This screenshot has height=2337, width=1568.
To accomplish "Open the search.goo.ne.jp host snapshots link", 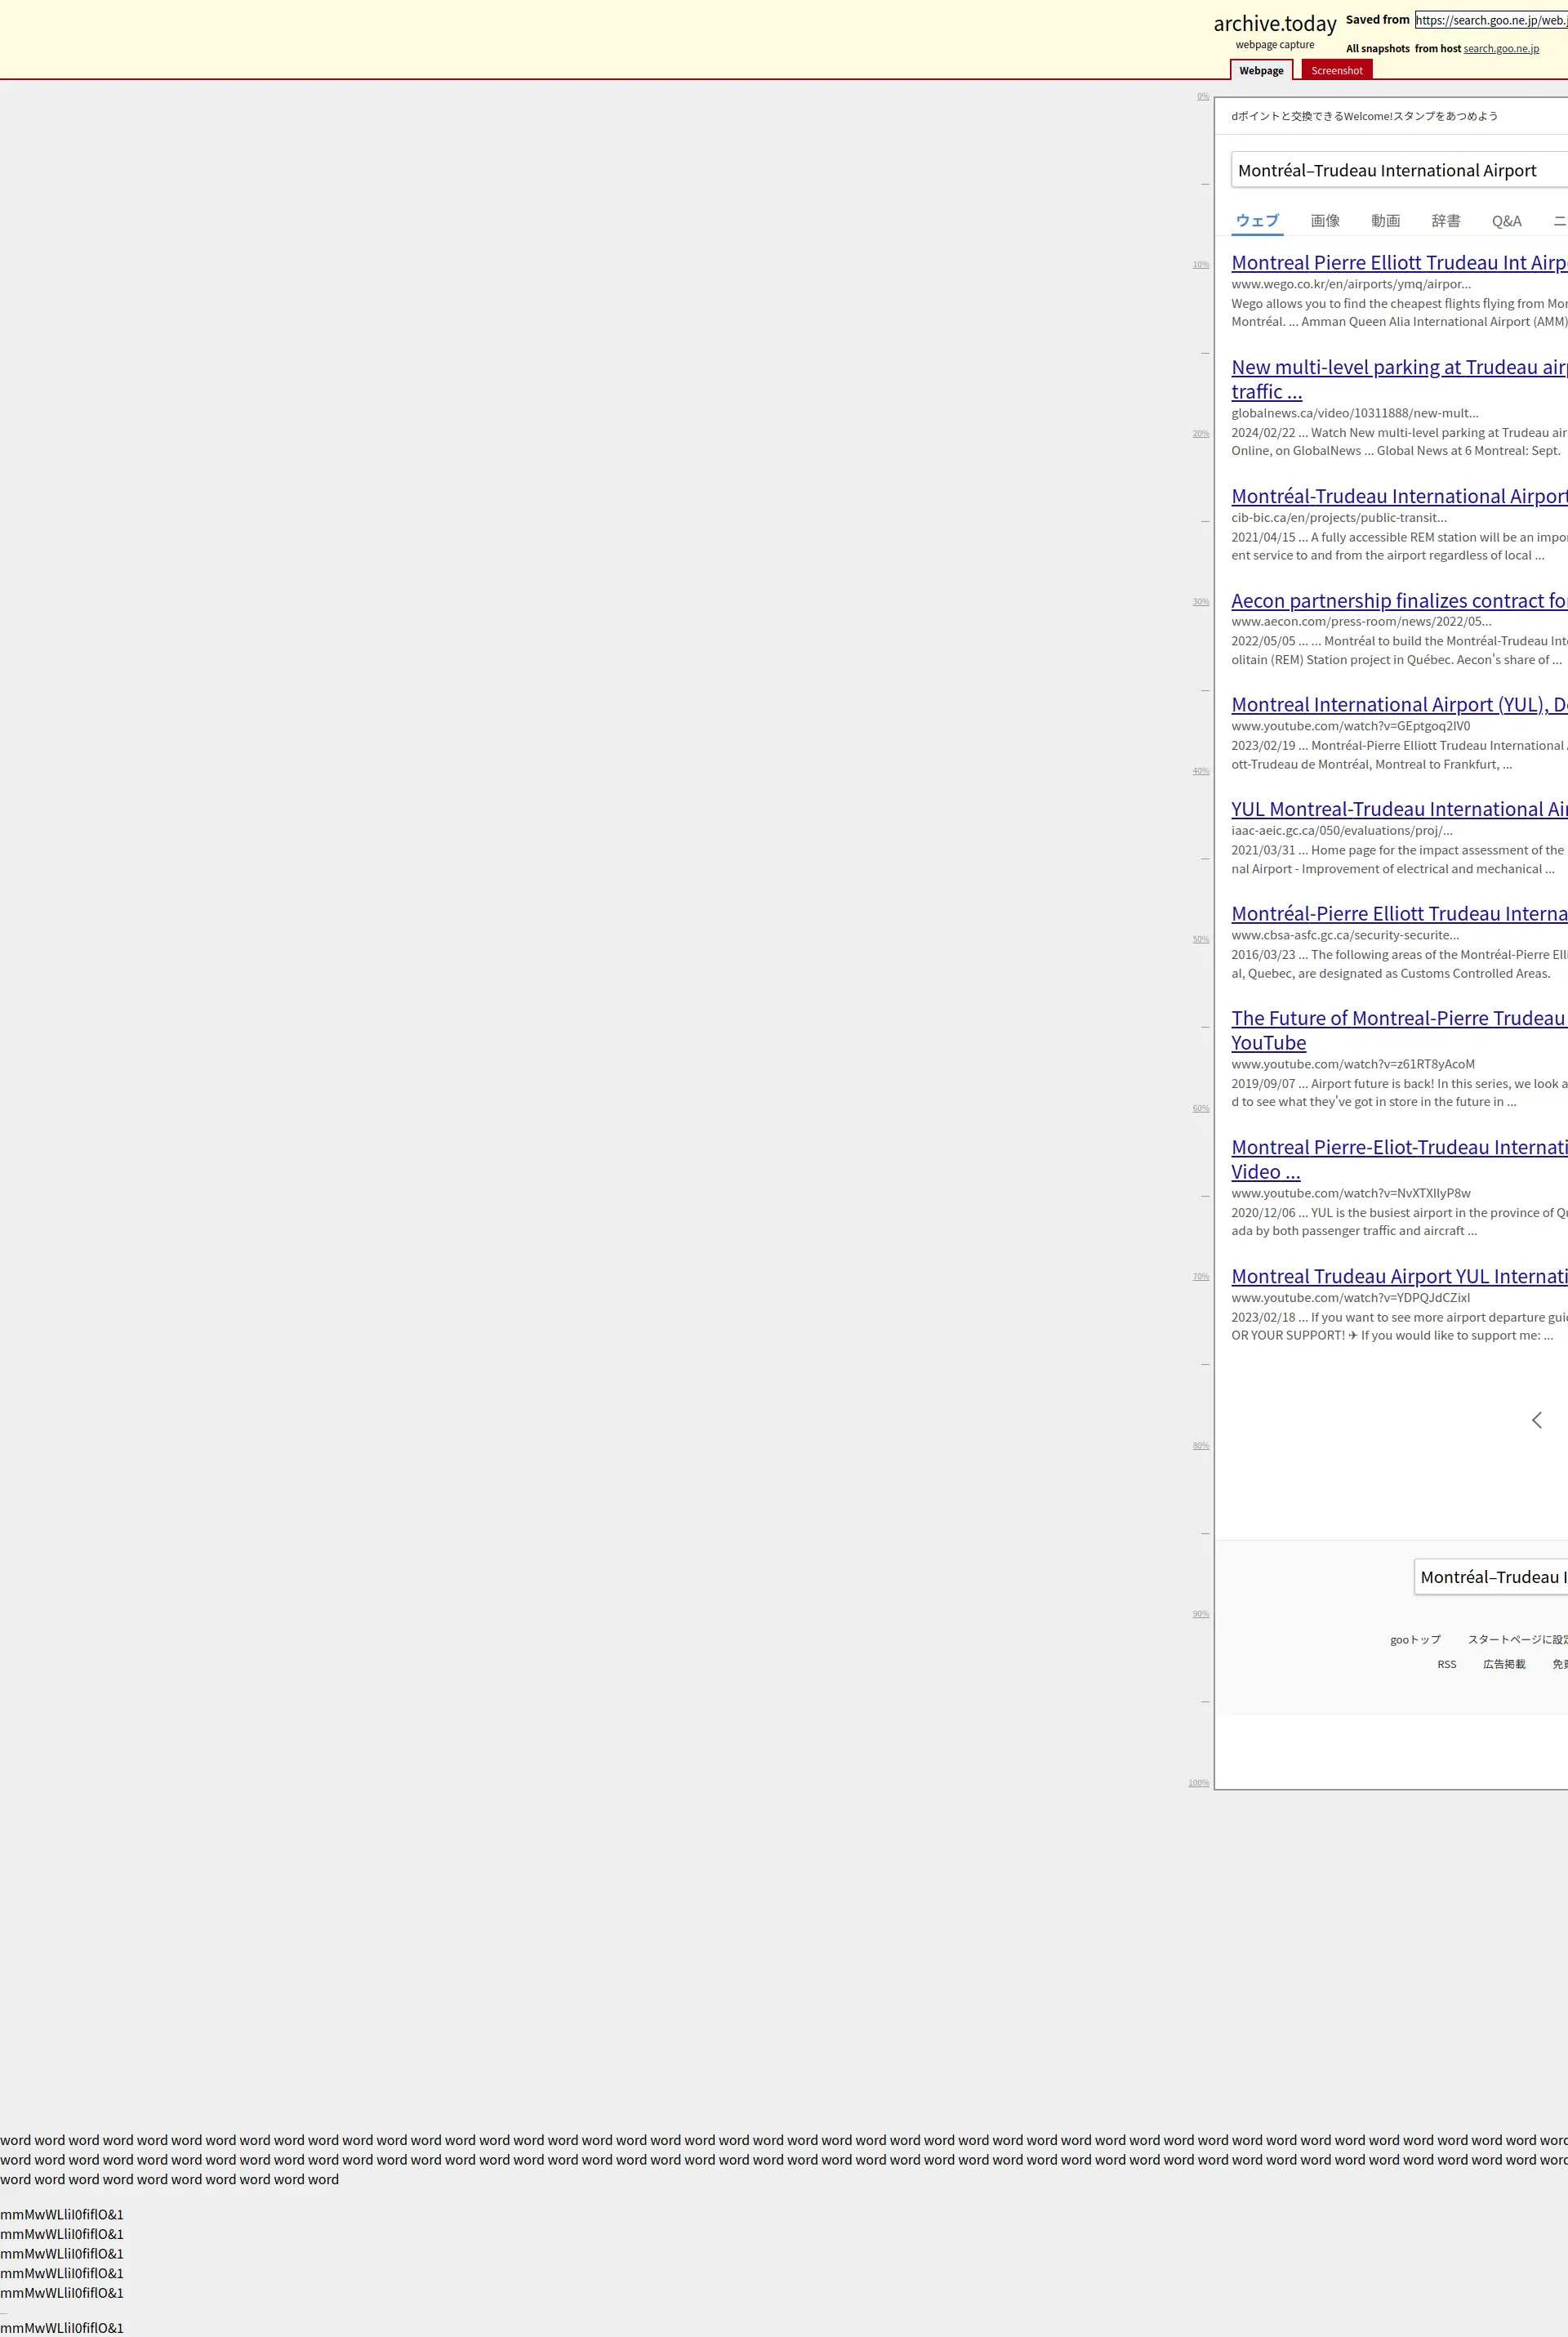I will click(x=1500, y=49).
